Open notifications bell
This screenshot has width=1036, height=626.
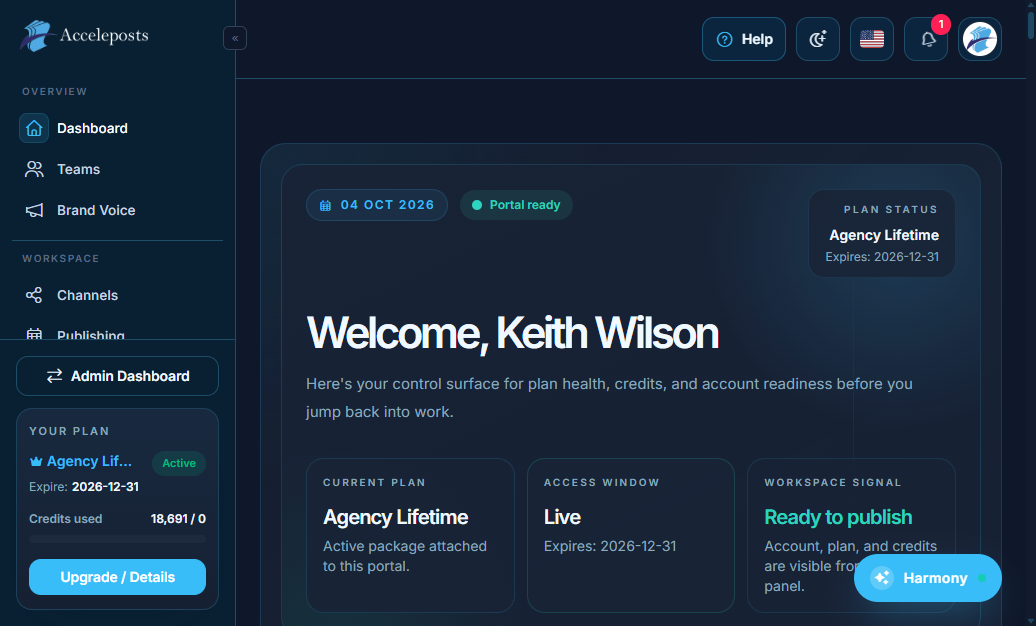pyautogui.click(x=926, y=39)
